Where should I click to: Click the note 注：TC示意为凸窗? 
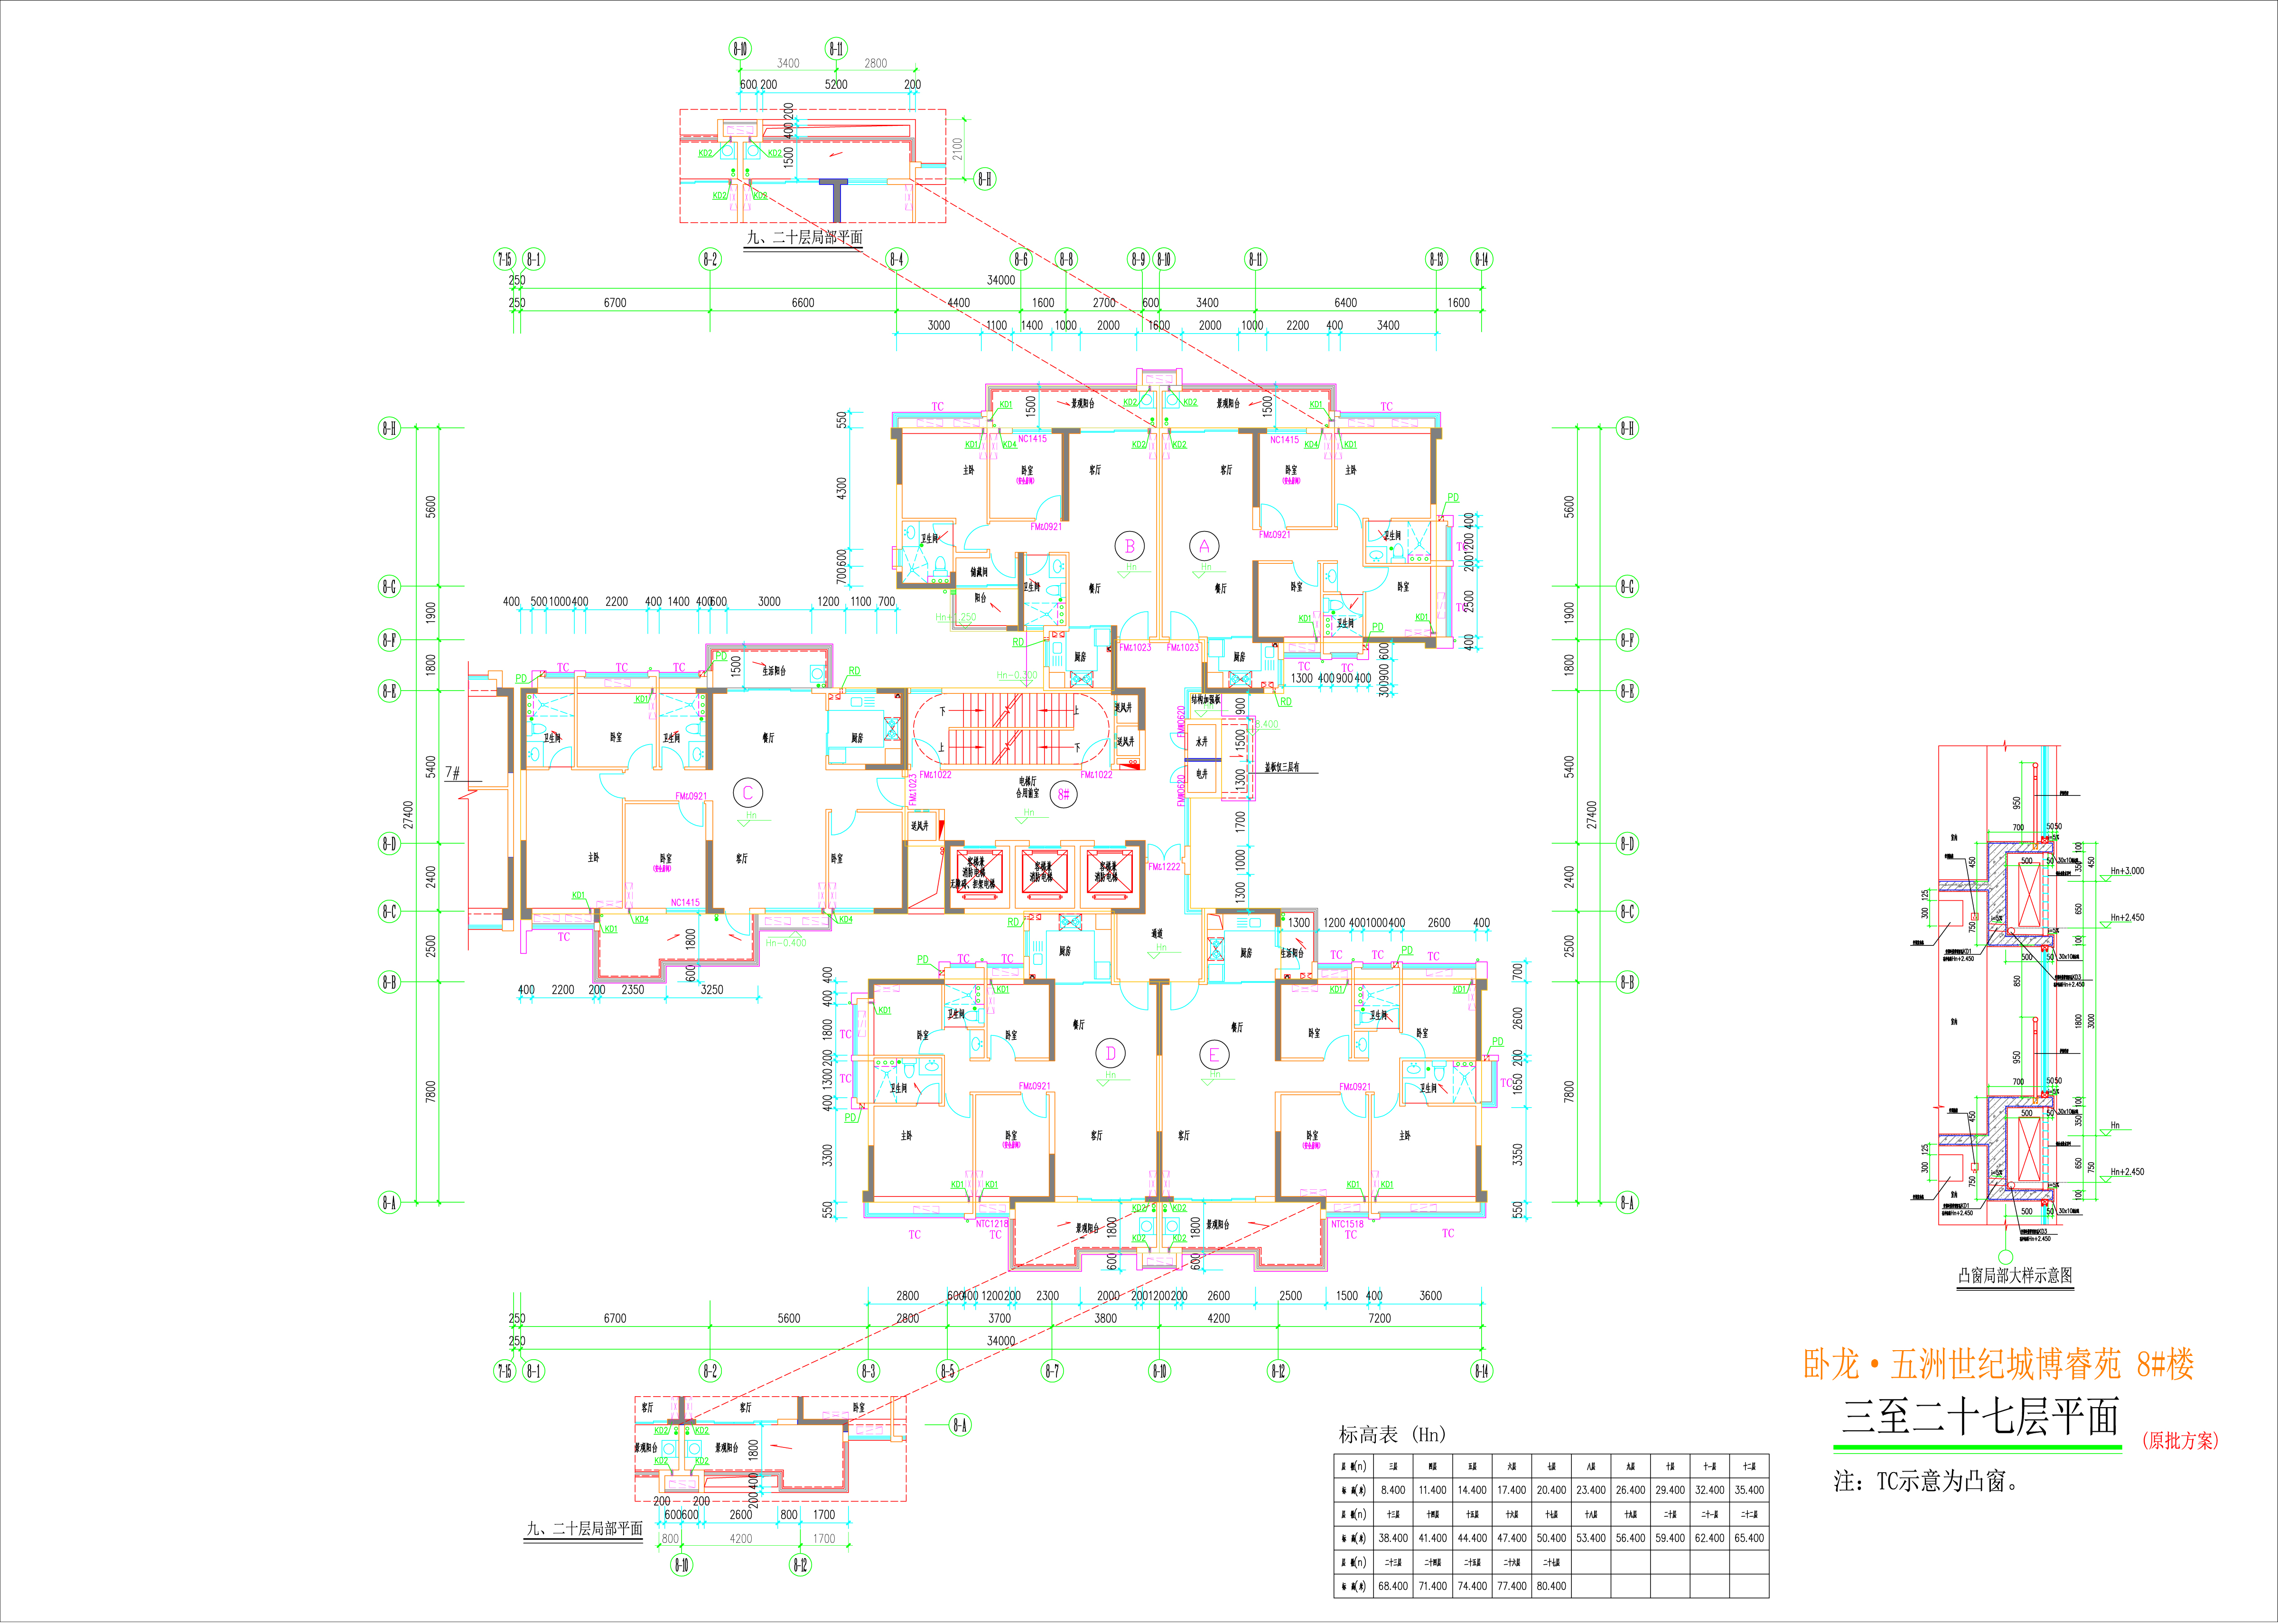tap(1926, 1481)
